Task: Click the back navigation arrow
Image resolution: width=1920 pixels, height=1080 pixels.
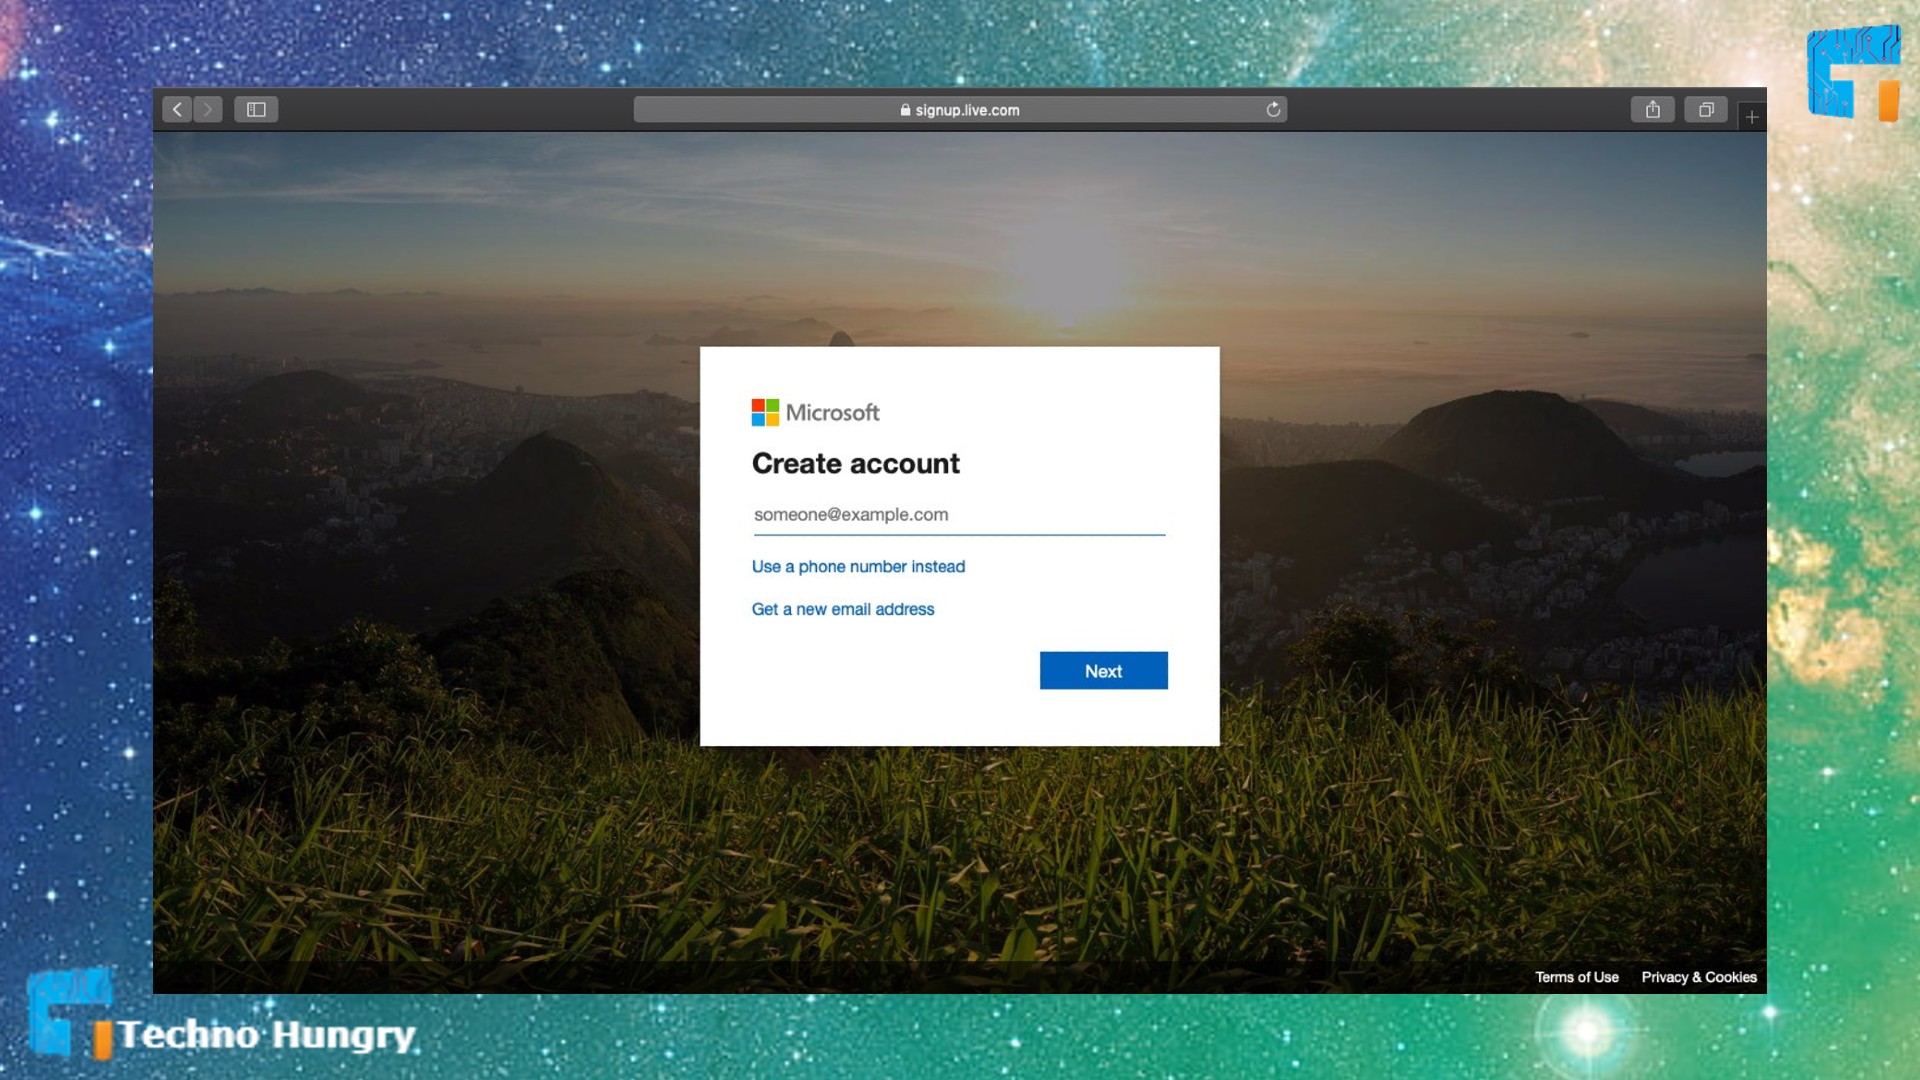Action: 175,109
